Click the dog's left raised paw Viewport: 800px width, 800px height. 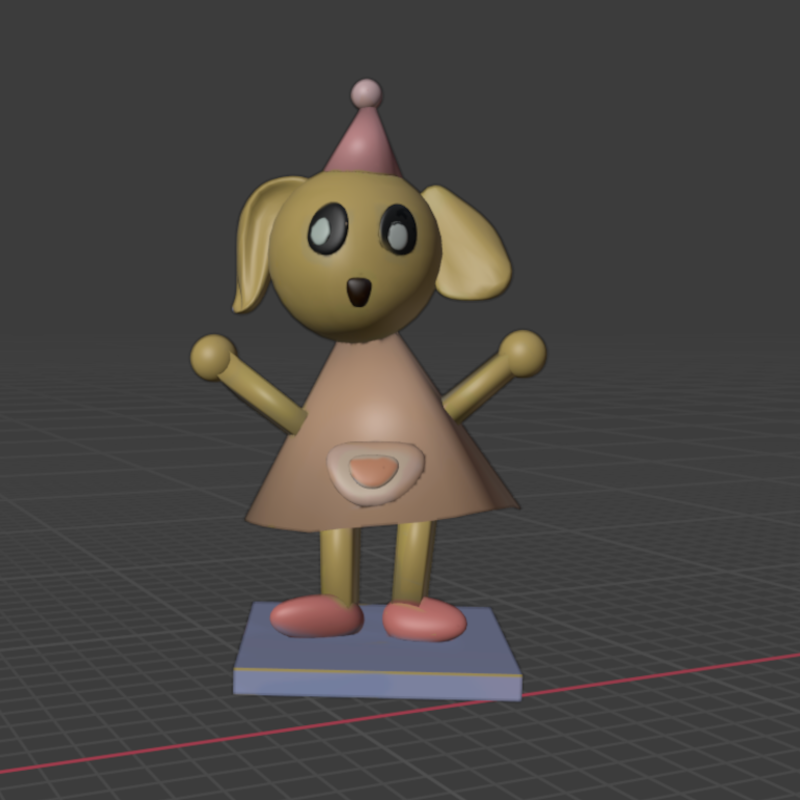point(212,357)
